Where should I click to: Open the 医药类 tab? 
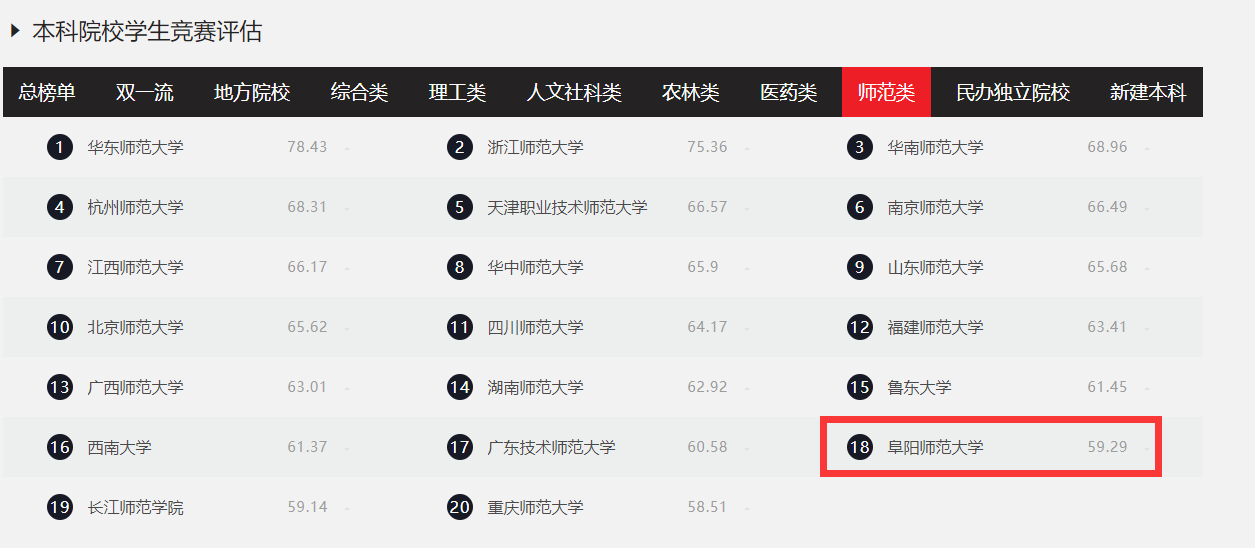point(788,93)
